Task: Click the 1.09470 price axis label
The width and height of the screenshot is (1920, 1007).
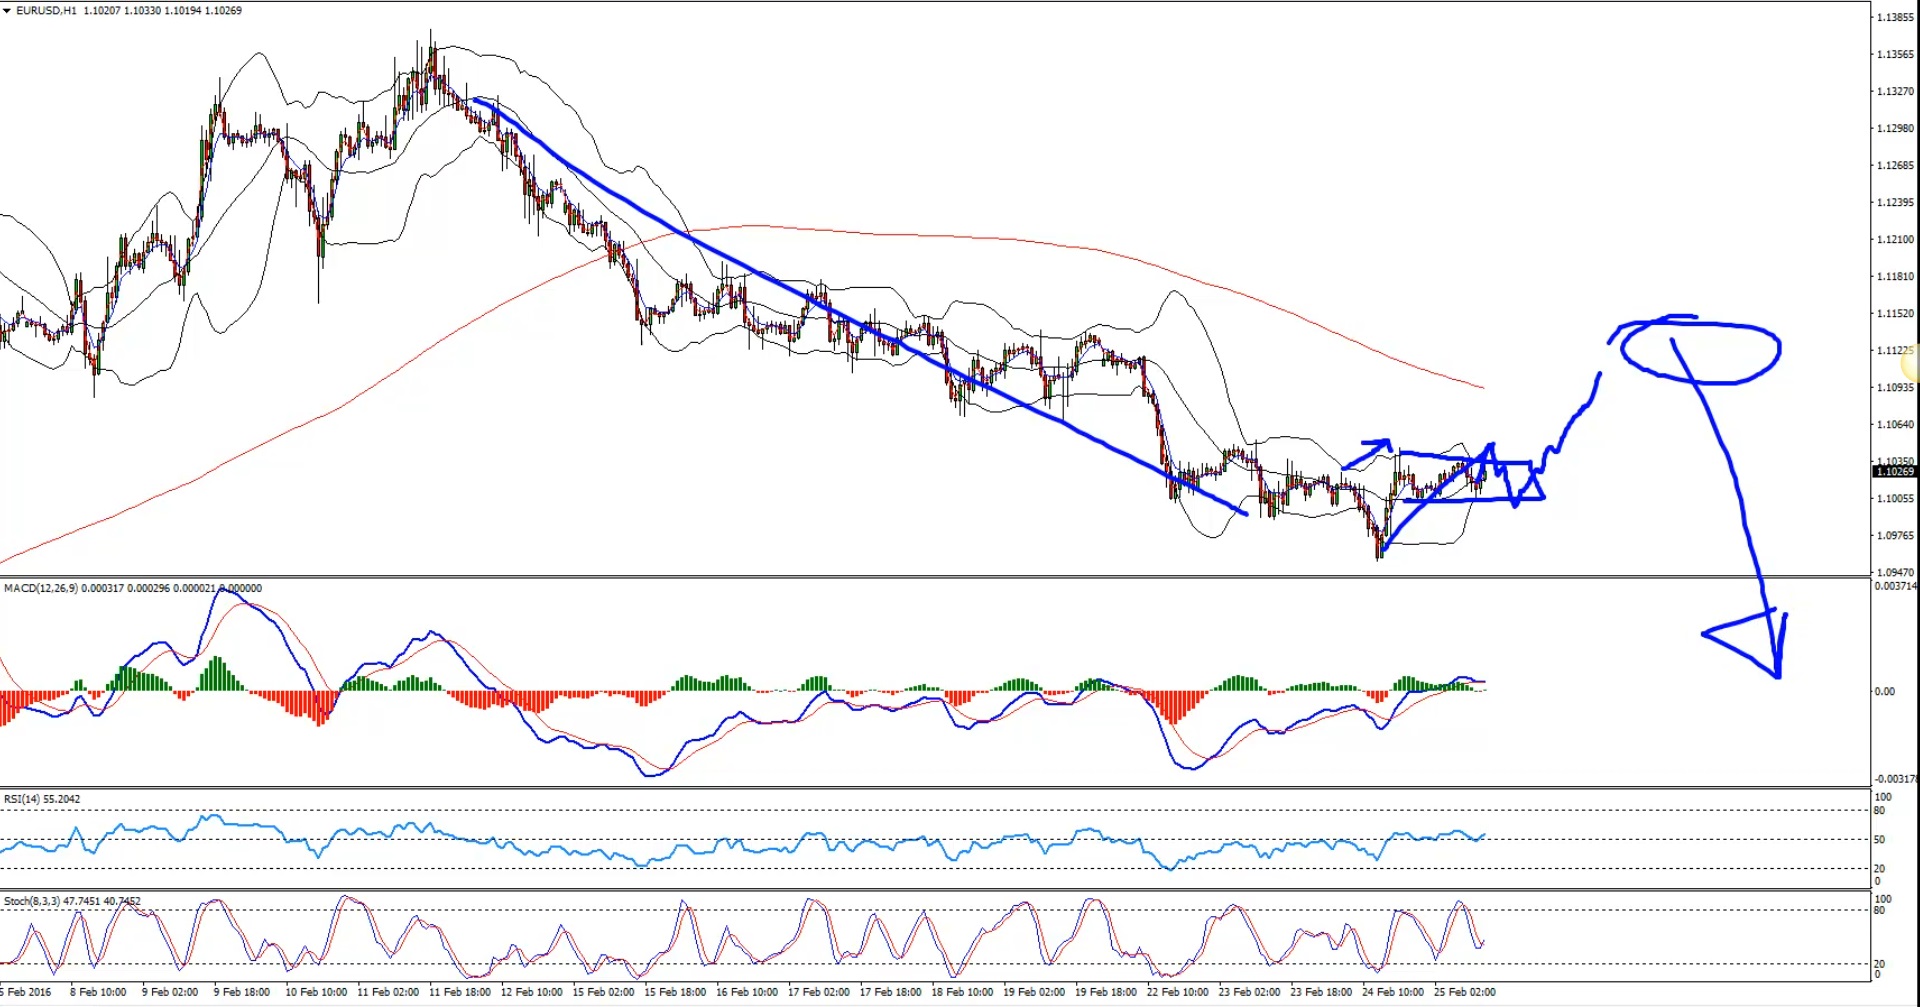Action: pyautogui.click(x=1894, y=572)
